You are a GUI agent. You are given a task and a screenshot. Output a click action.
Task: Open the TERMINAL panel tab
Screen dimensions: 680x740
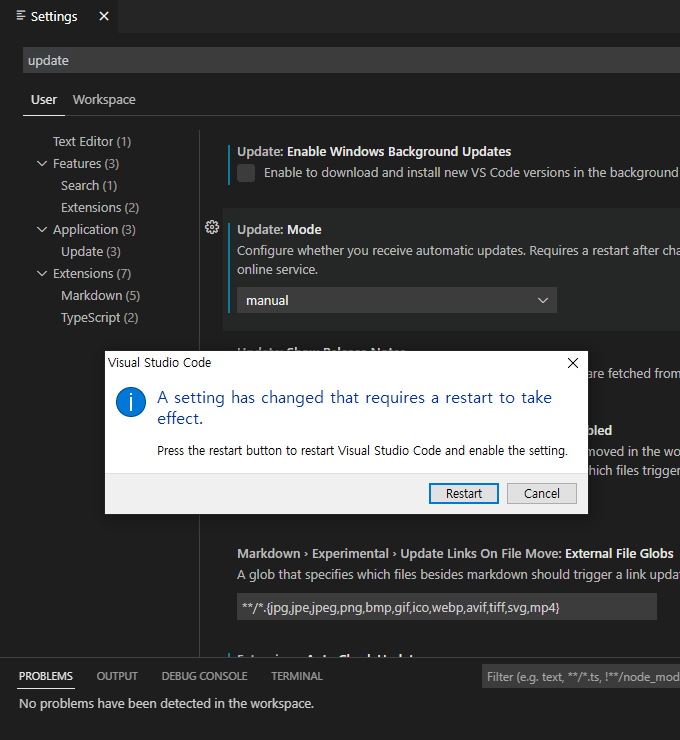[x=297, y=676]
